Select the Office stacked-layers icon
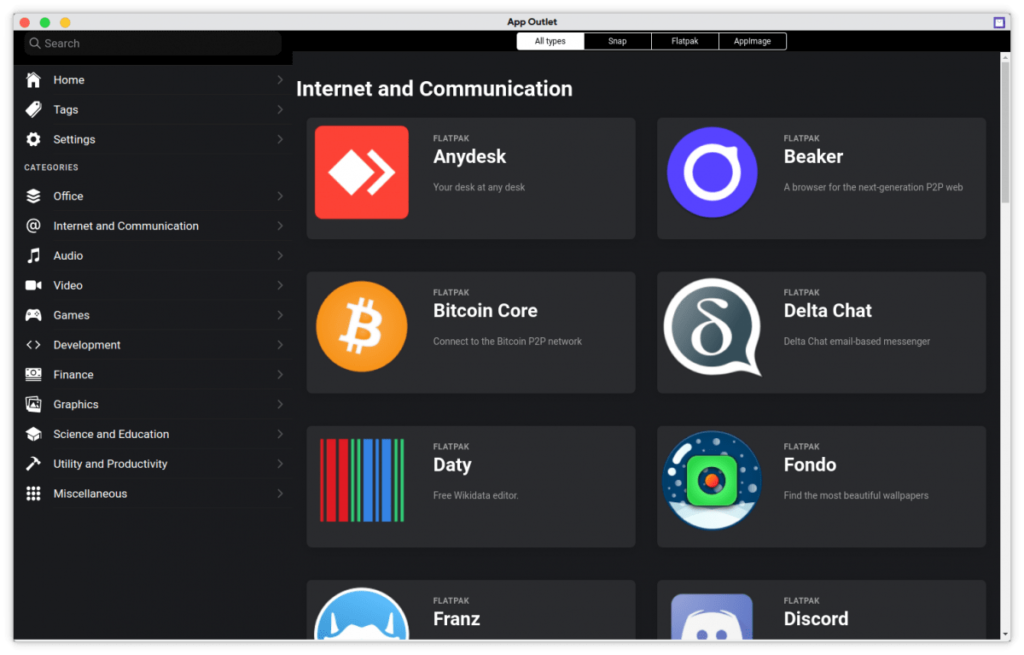 coord(33,196)
